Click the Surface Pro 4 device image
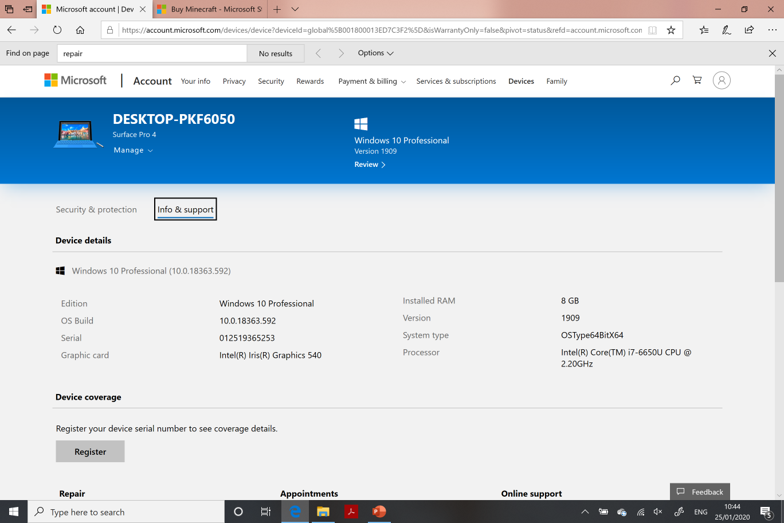The image size is (784, 523). pyautogui.click(x=78, y=134)
